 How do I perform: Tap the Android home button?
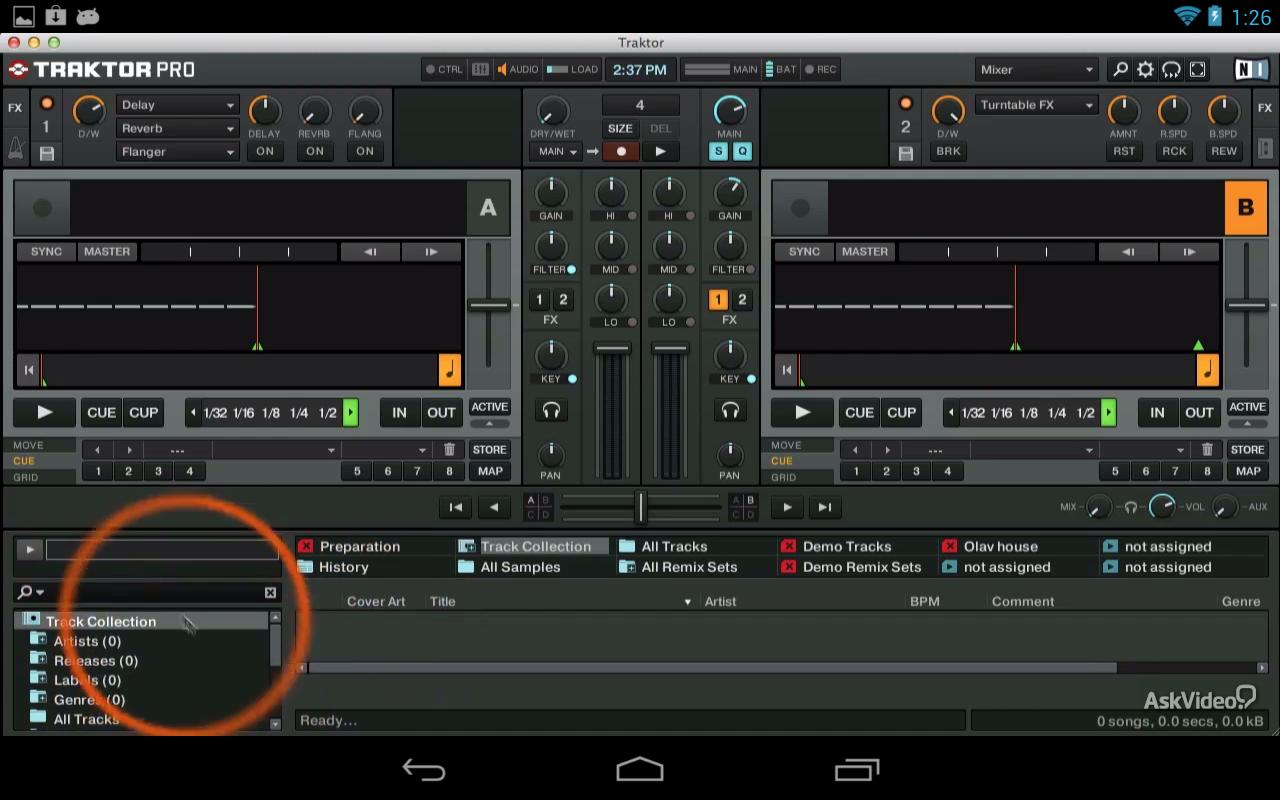(640, 769)
